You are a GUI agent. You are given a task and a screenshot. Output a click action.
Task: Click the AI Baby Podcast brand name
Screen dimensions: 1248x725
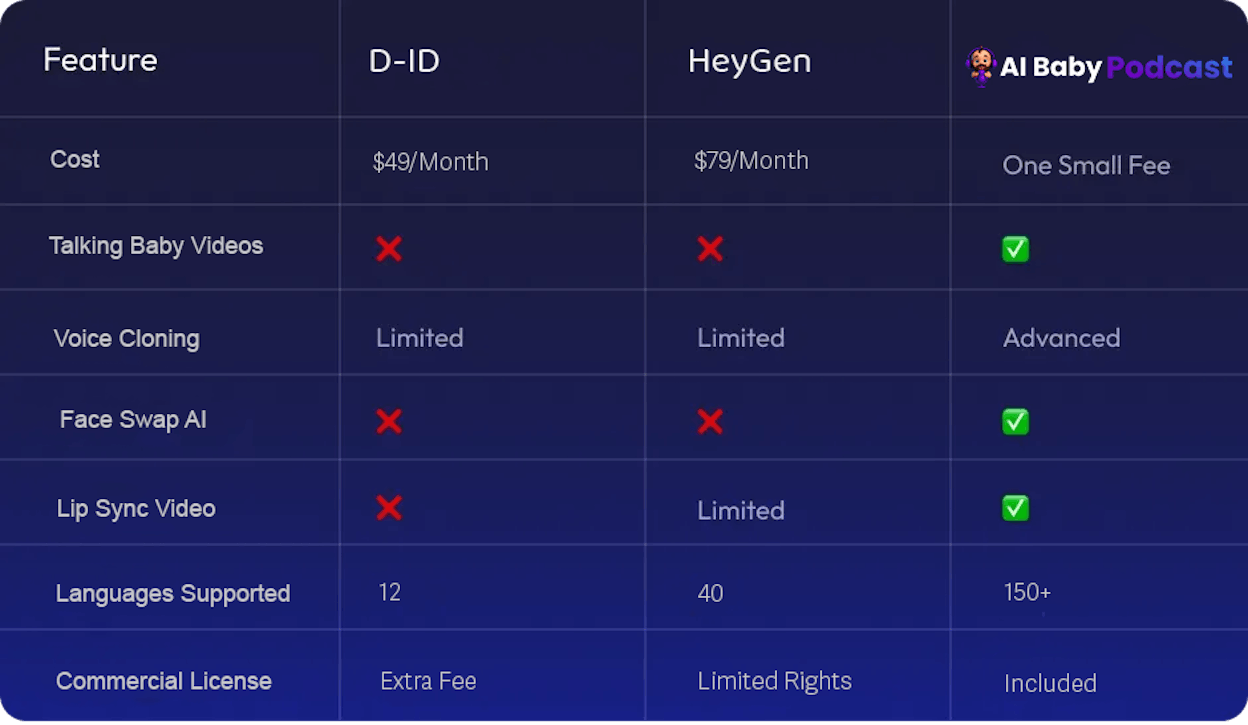coord(1116,67)
